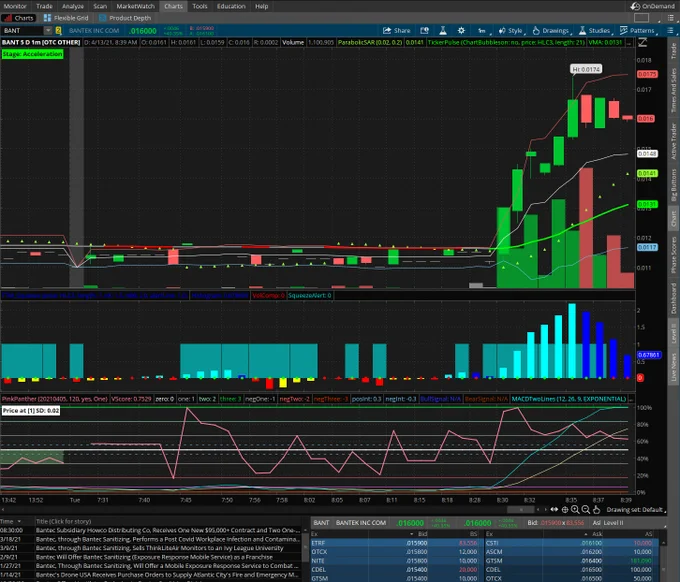Screen dimensions: 680x582
Task: Click the yellow symbol link number icon
Action: (59, 30)
